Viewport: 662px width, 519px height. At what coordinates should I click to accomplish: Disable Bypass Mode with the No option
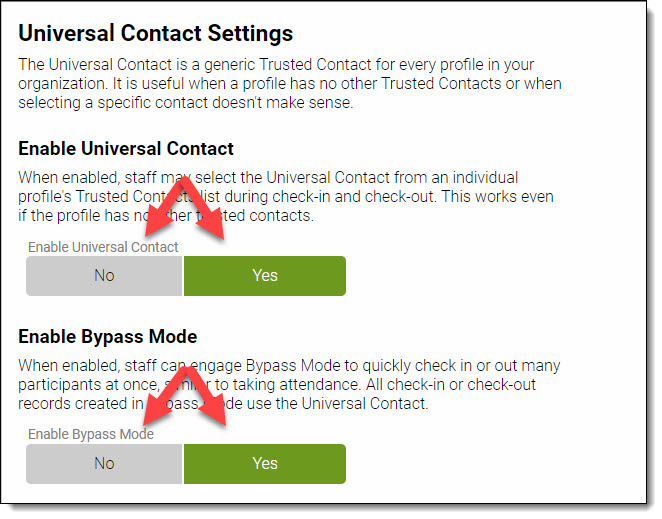point(104,463)
